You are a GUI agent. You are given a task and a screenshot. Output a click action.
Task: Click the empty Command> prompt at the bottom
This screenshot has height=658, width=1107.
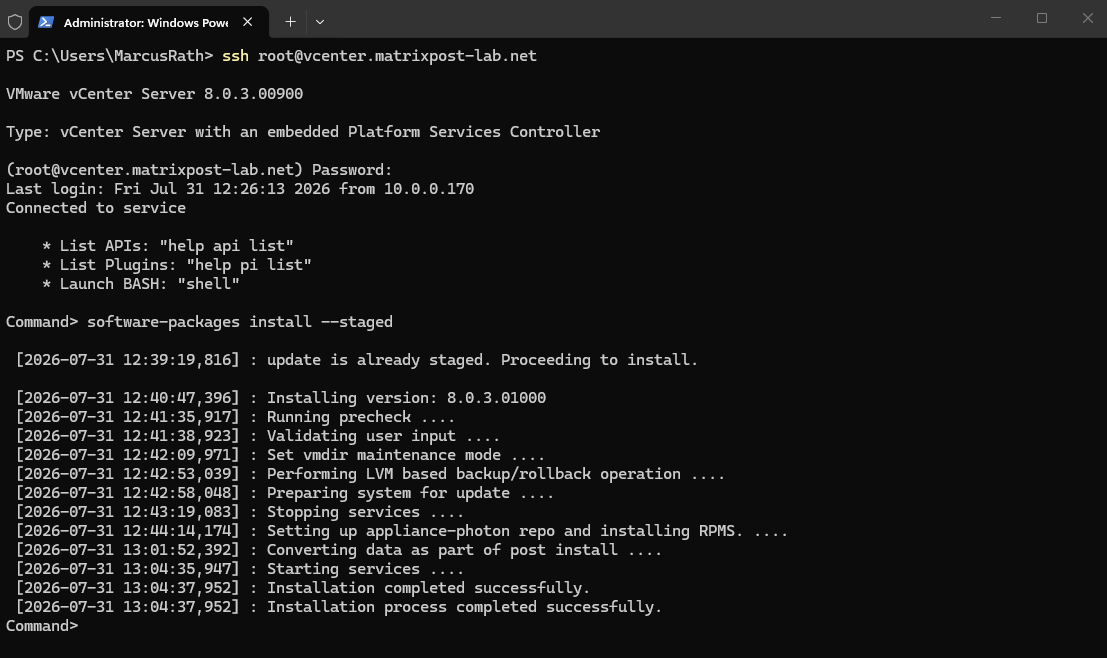click(42, 626)
